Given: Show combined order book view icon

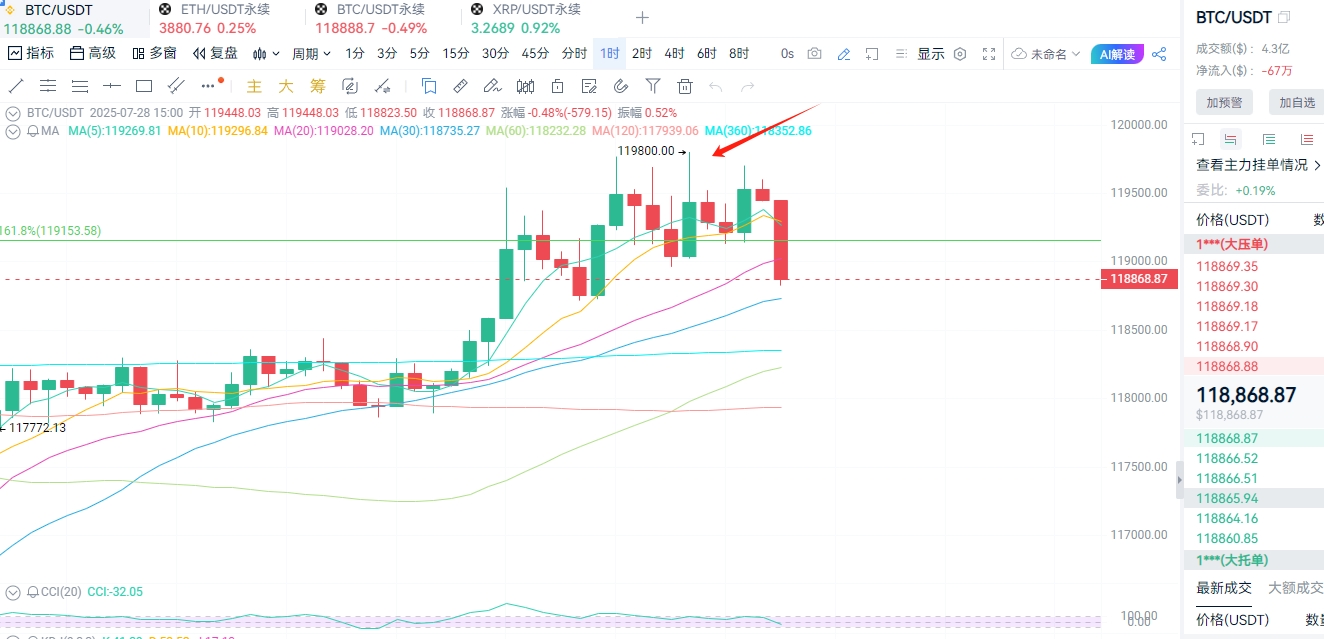Looking at the screenshot, I should (x=1231, y=140).
